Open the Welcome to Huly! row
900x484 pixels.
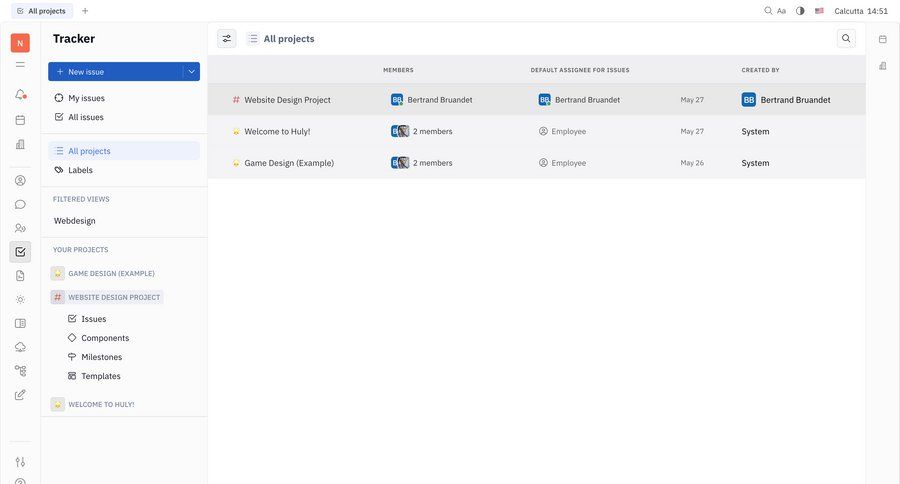[x=537, y=131]
